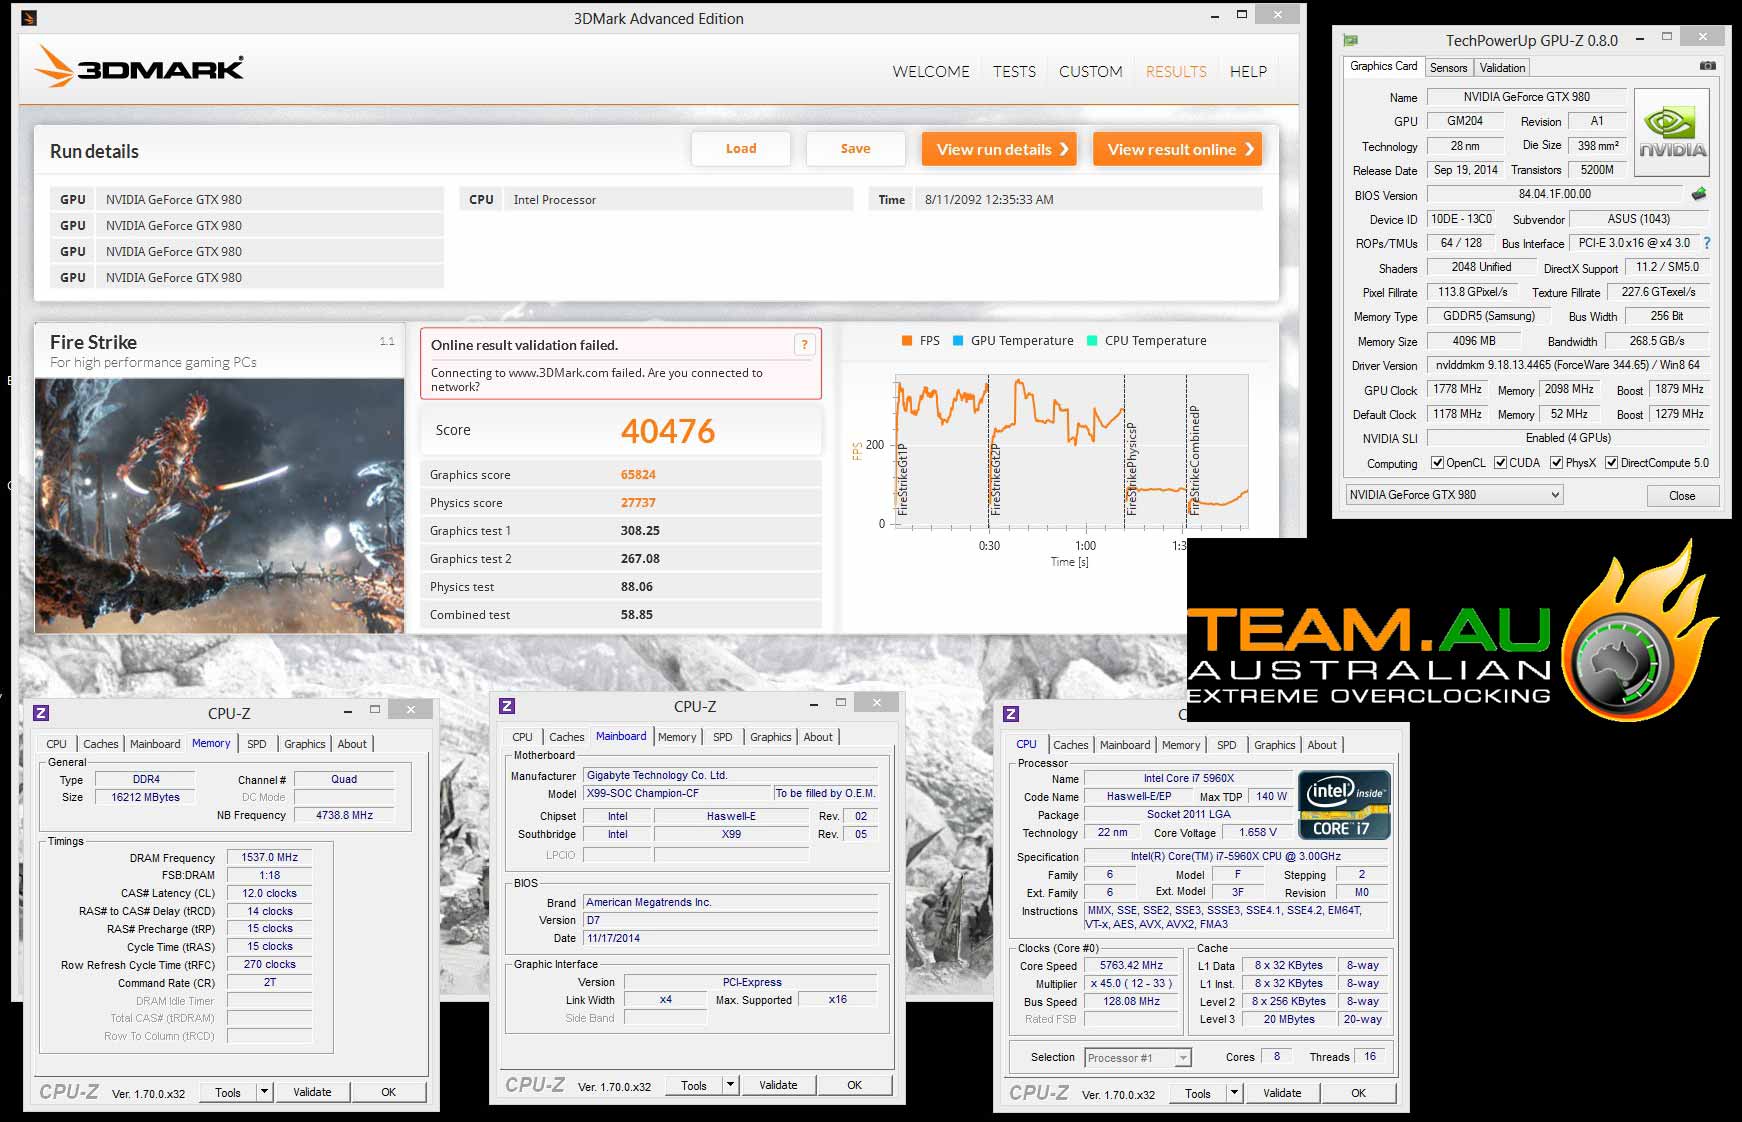Click the CPU-Z Memory window Z icon

point(41,713)
